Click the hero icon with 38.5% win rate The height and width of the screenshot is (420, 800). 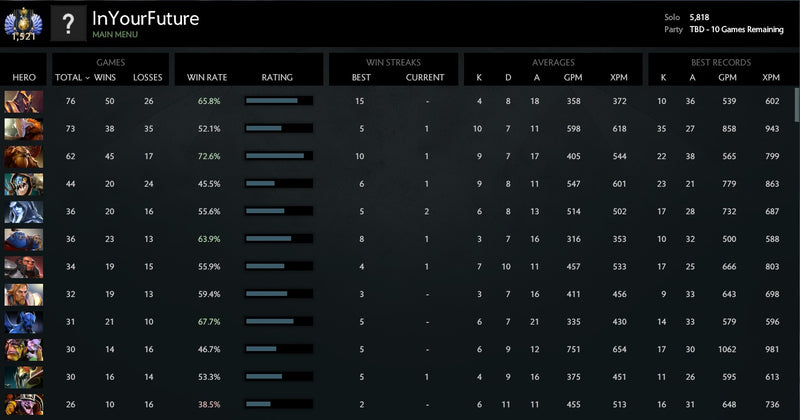coord(23,405)
